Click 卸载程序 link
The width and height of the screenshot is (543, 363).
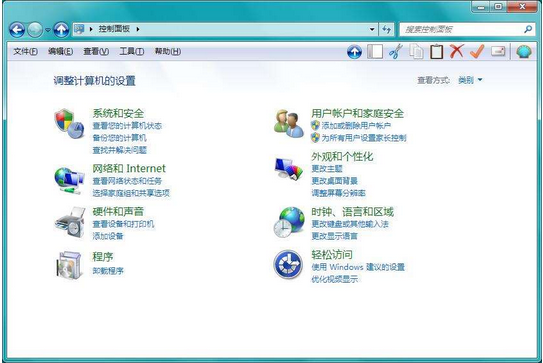tap(108, 271)
